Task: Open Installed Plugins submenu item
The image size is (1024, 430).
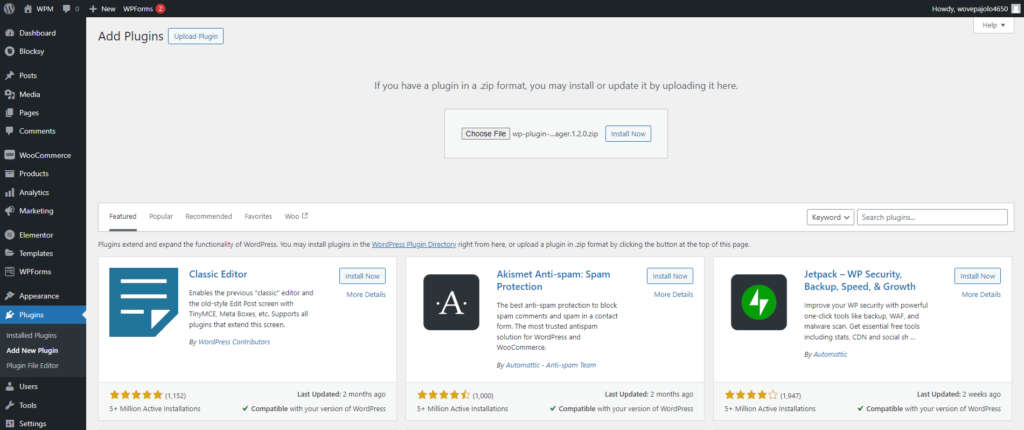Action: [31, 335]
